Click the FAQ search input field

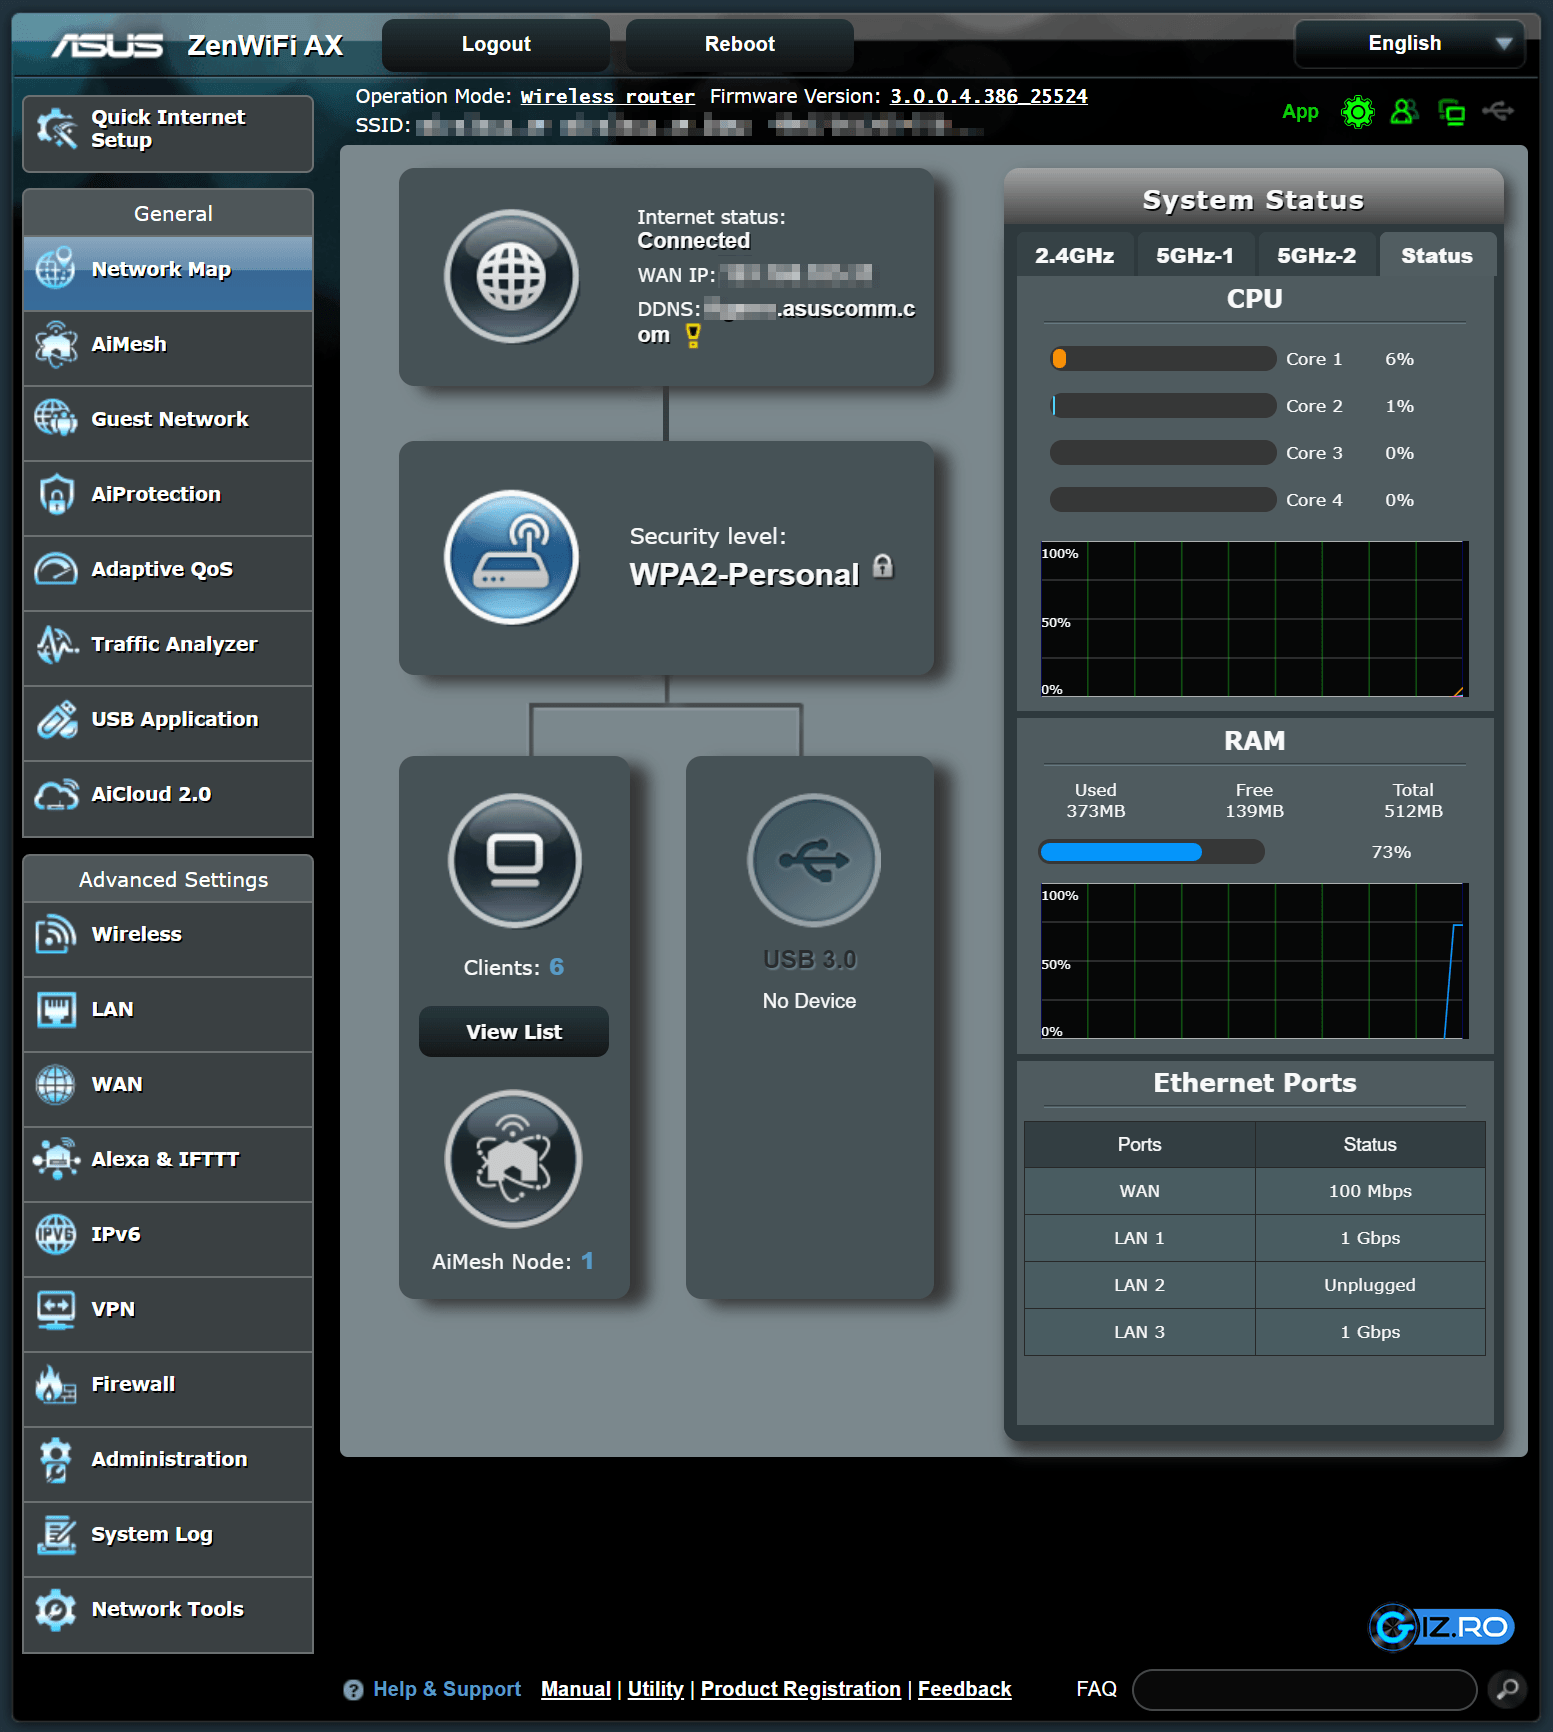1304,1689
